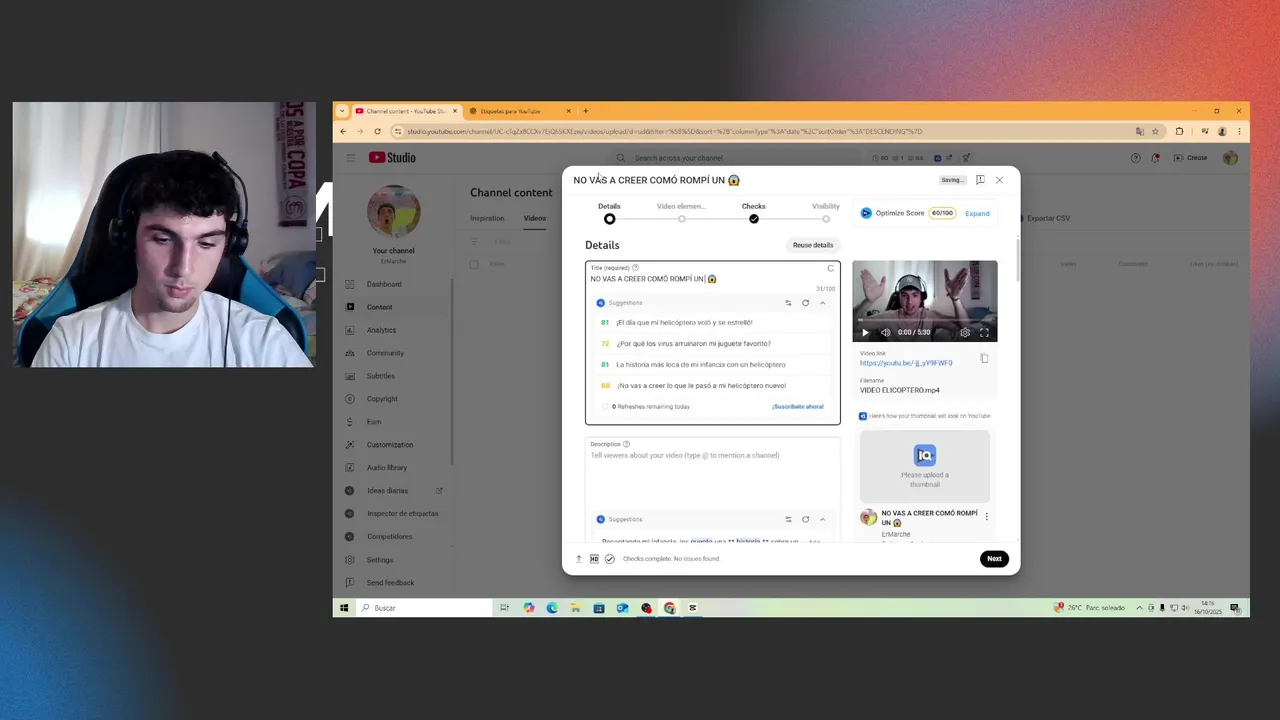Screen dimensions: 1280x720
Task: Click the upload thumbnail placeholder
Action: click(925, 467)
